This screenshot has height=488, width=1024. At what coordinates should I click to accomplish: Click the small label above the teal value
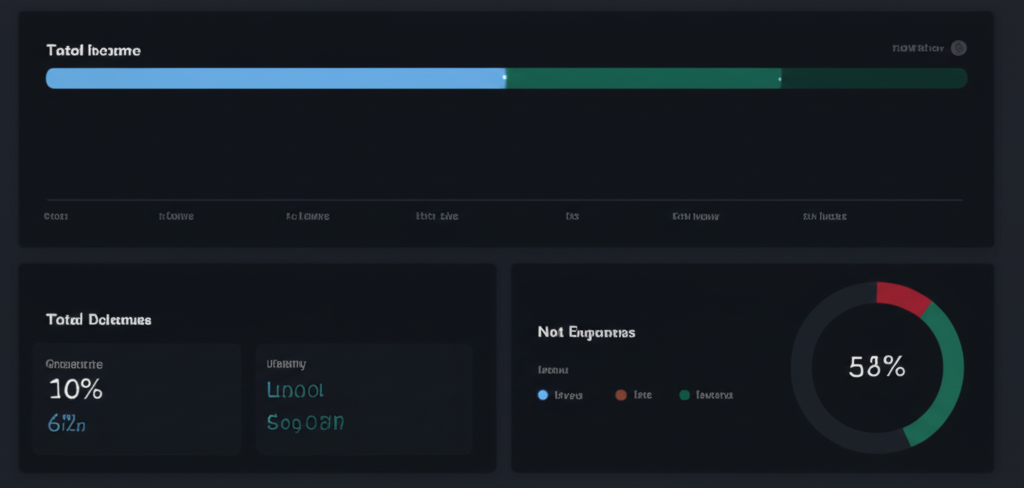coord(286,364)
